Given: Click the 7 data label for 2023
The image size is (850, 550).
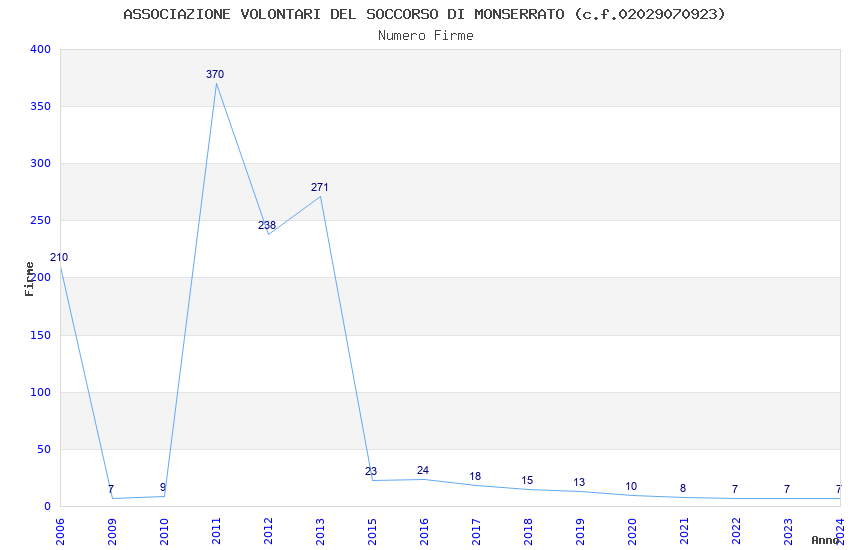Looking at the screenshot, I should pos(787,490).
